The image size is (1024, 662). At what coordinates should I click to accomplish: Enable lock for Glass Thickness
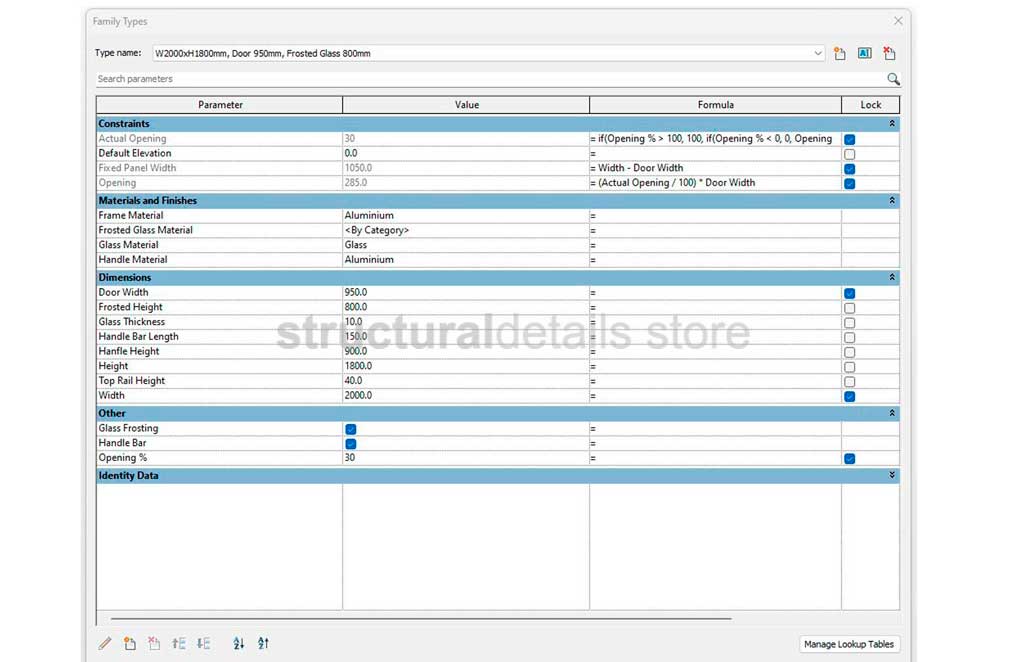[x=849, y=323]
